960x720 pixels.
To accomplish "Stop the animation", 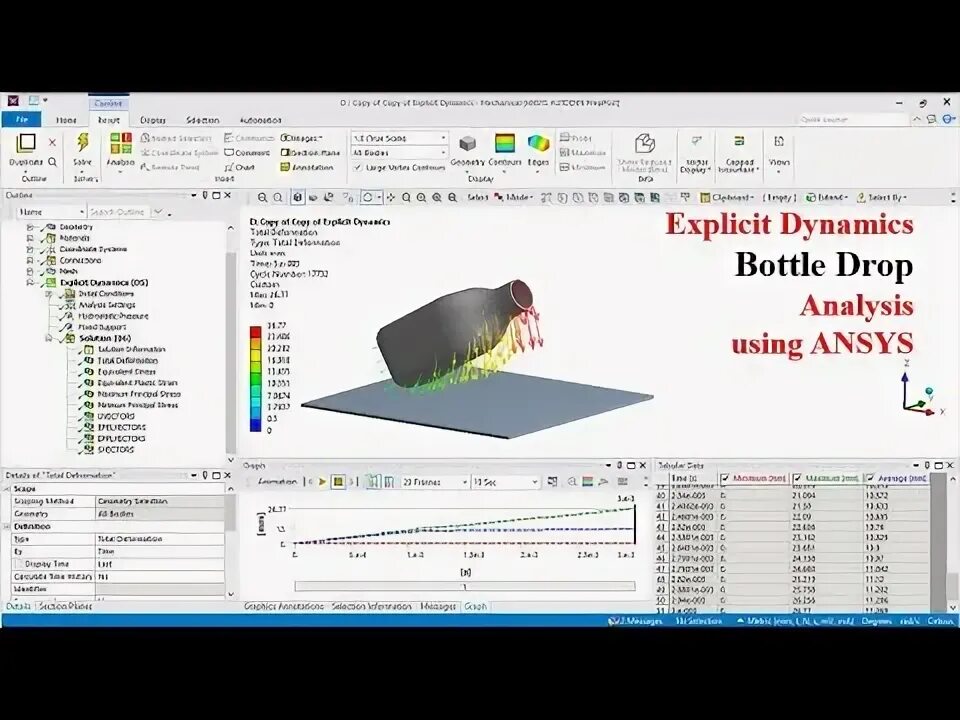I will (338, 482).
